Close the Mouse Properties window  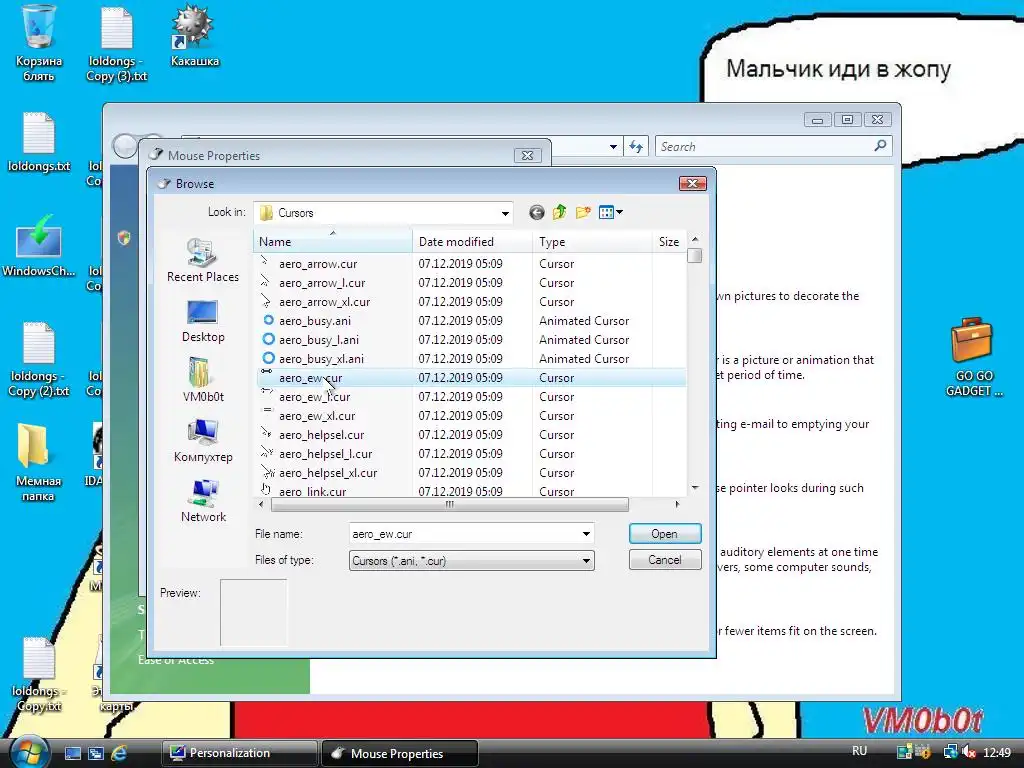coord(528,155)
